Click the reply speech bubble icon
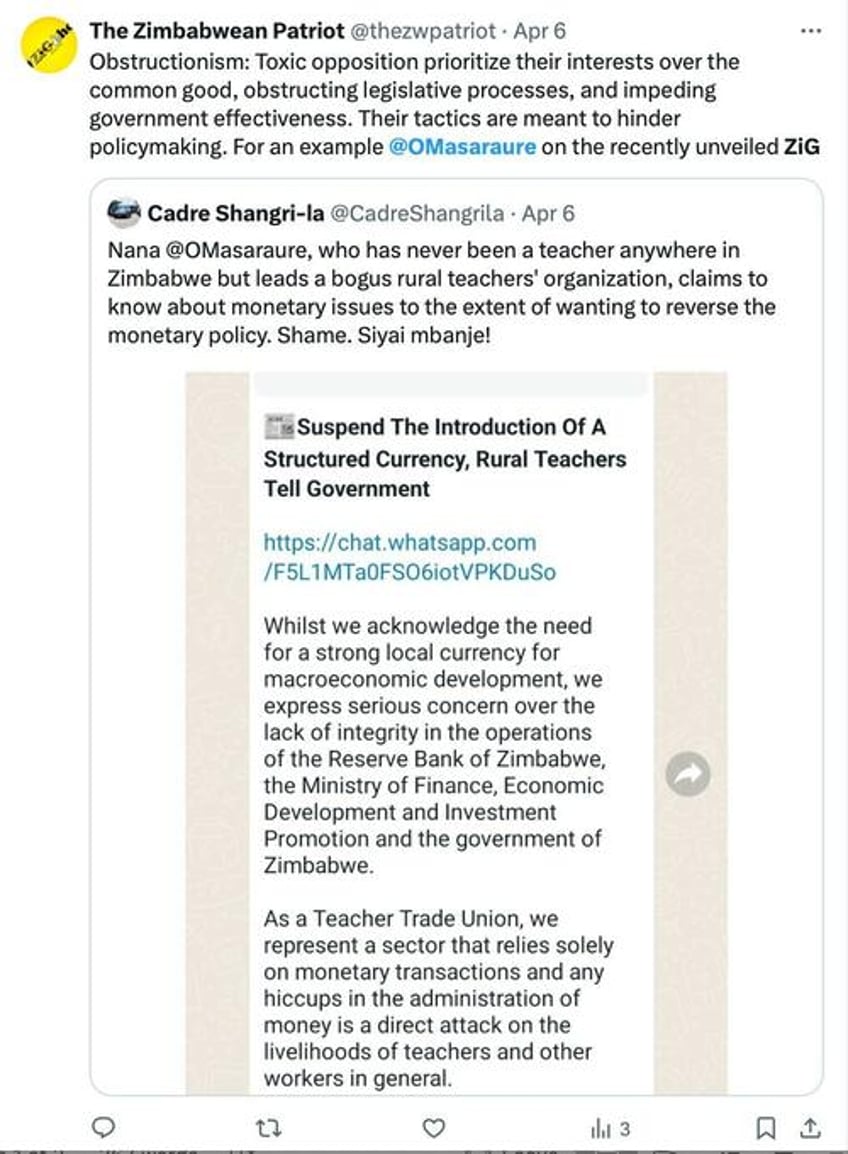 click(x=103, y=1128)
